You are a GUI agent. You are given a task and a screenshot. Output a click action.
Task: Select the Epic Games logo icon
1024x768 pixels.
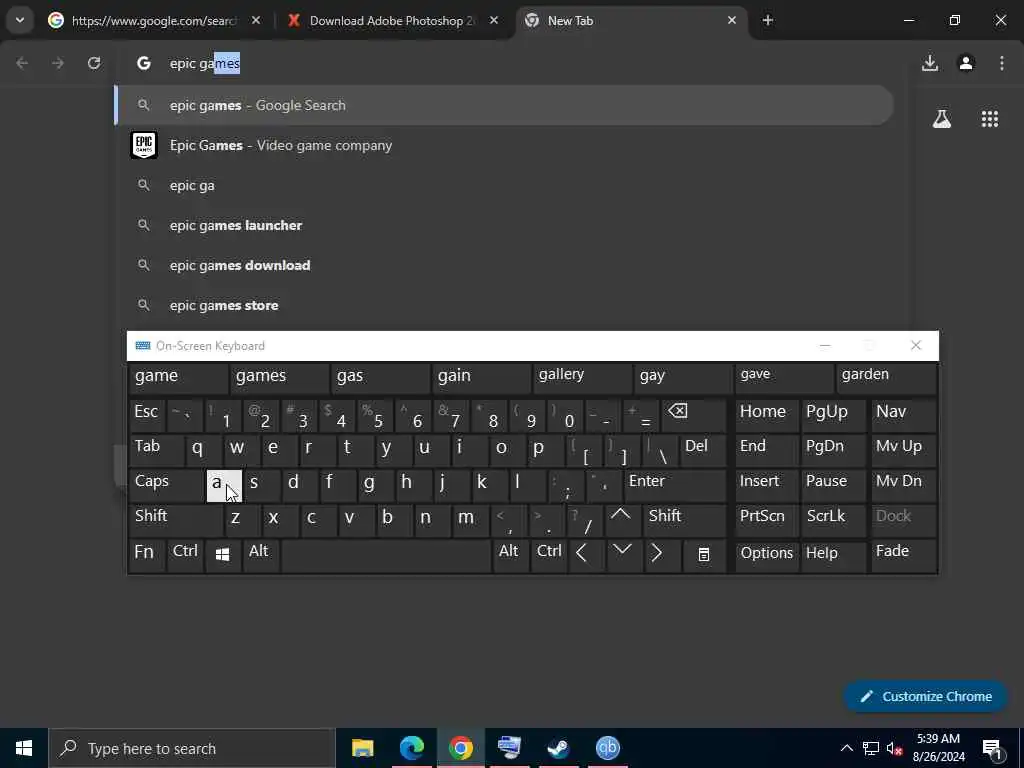pos(144,145)
